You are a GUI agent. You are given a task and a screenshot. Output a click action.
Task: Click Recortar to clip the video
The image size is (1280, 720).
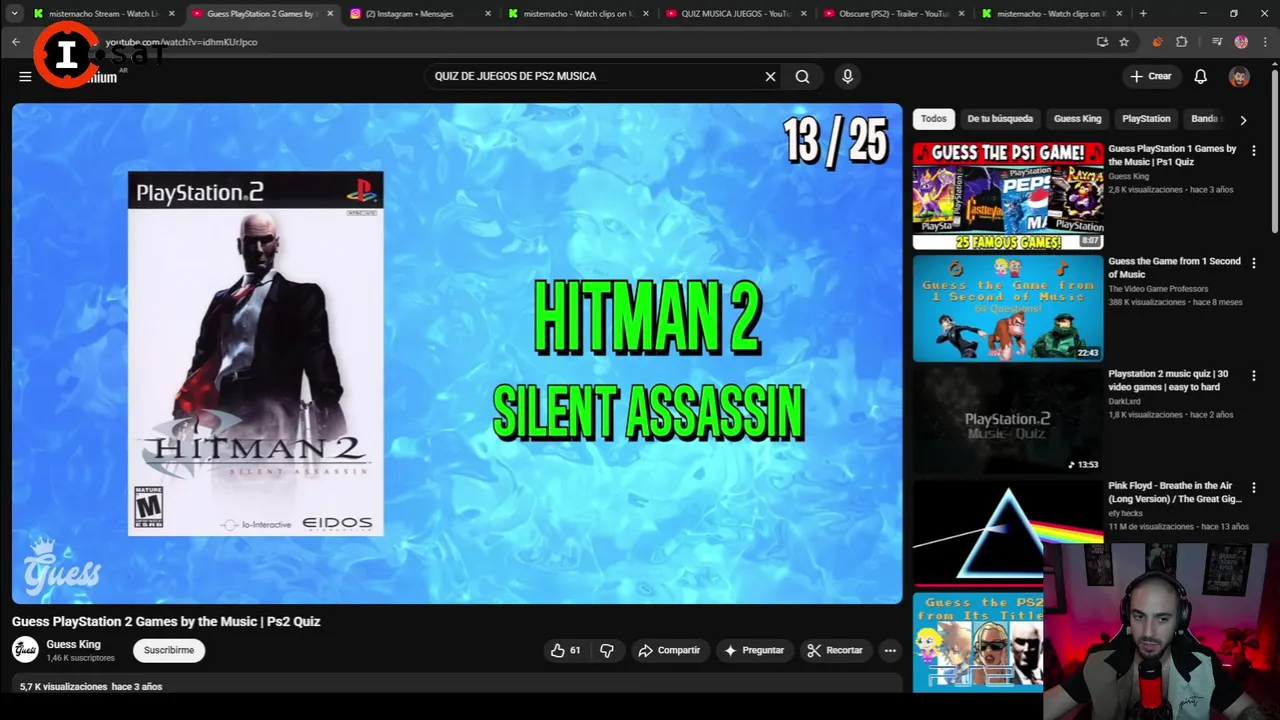click(x=835, y=650)
